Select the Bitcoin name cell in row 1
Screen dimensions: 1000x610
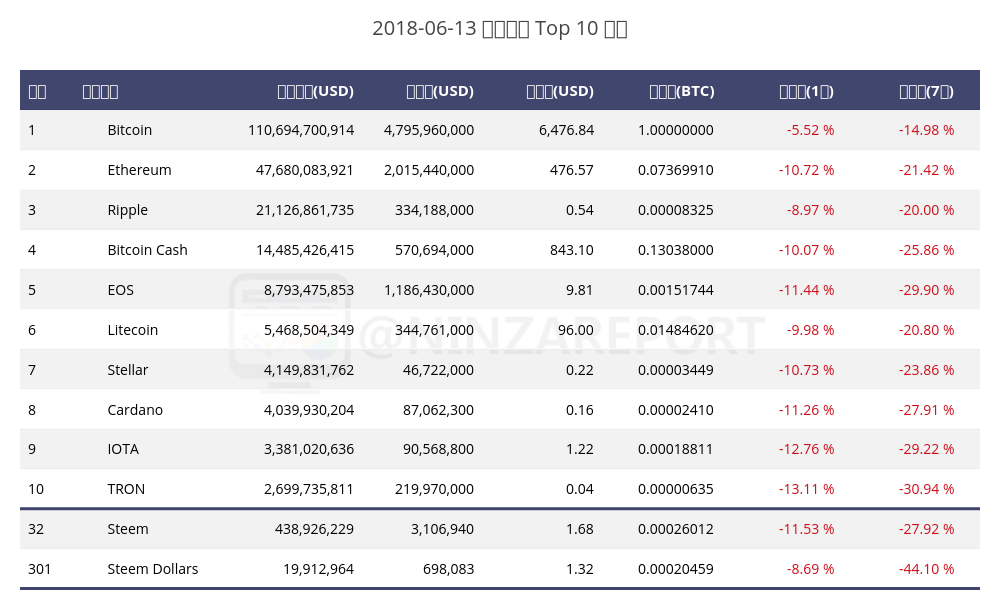(x=129, y=130)
